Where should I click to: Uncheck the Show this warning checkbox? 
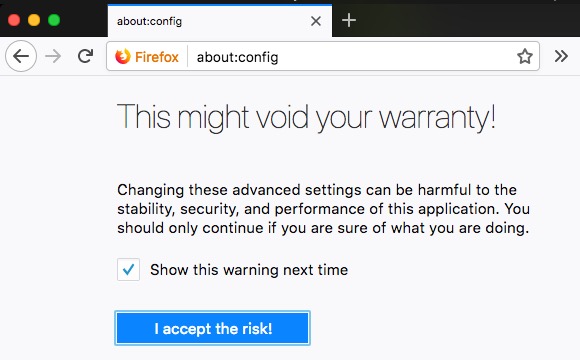pos(128,269)
